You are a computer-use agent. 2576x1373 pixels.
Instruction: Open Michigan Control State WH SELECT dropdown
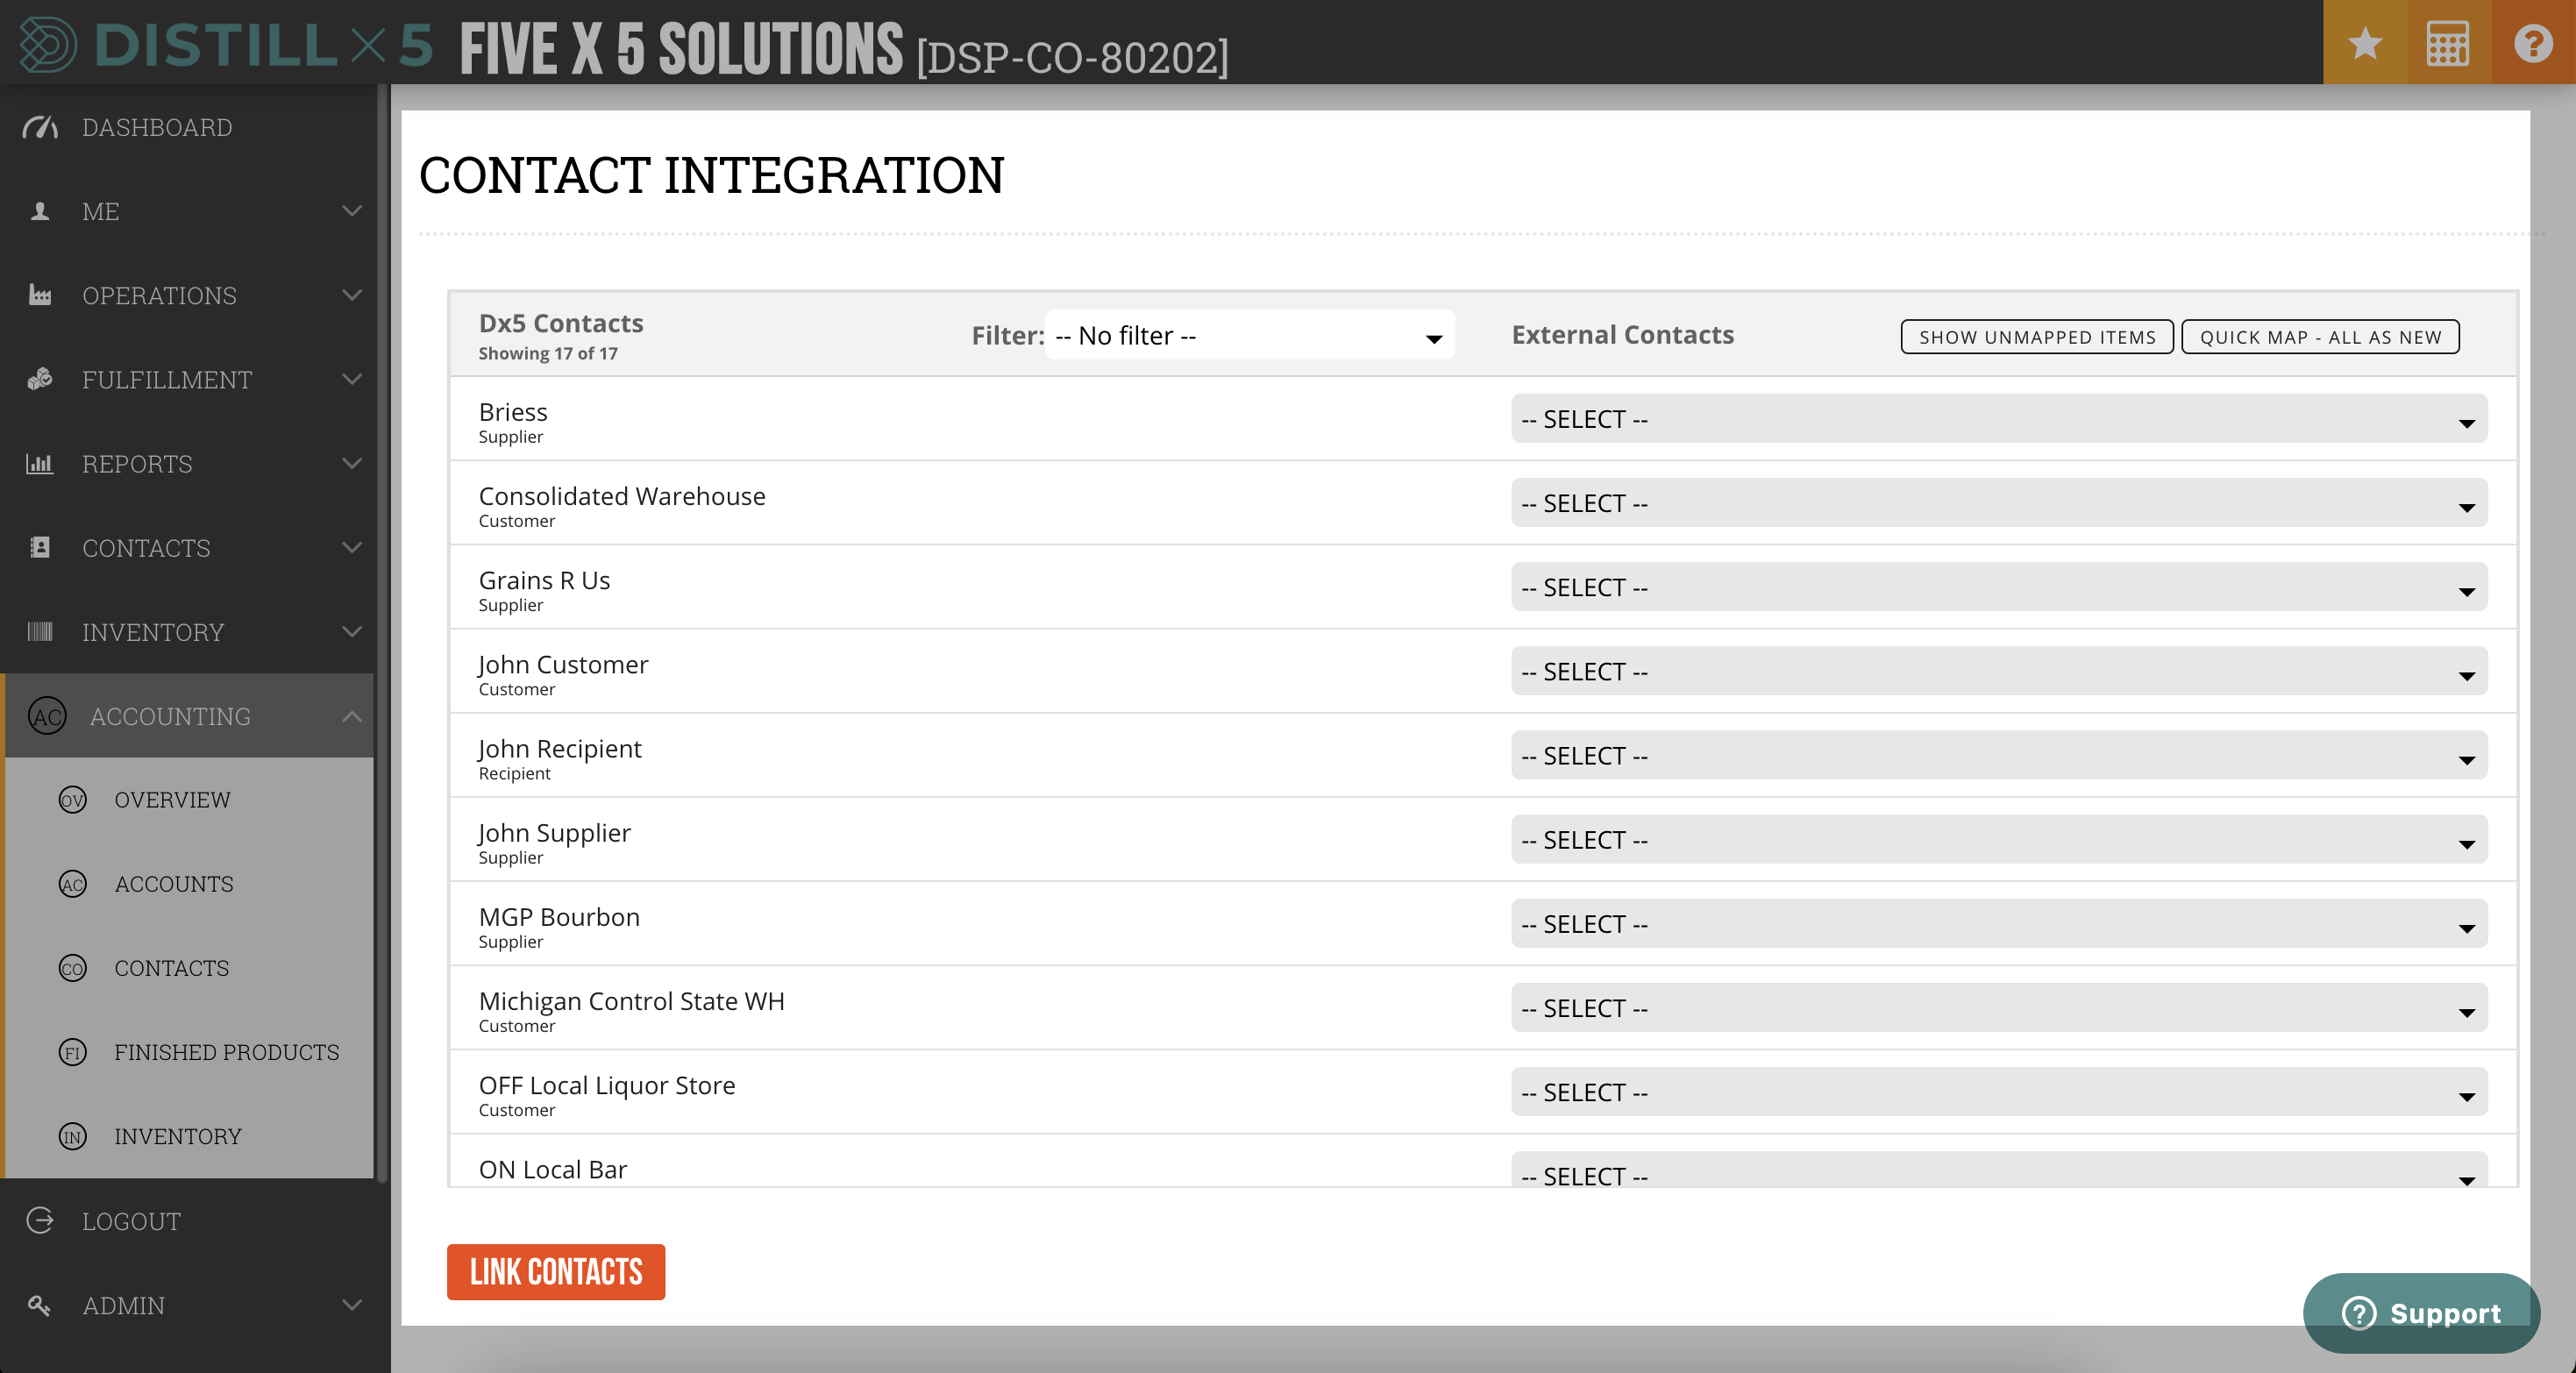coord(1999,1007)
